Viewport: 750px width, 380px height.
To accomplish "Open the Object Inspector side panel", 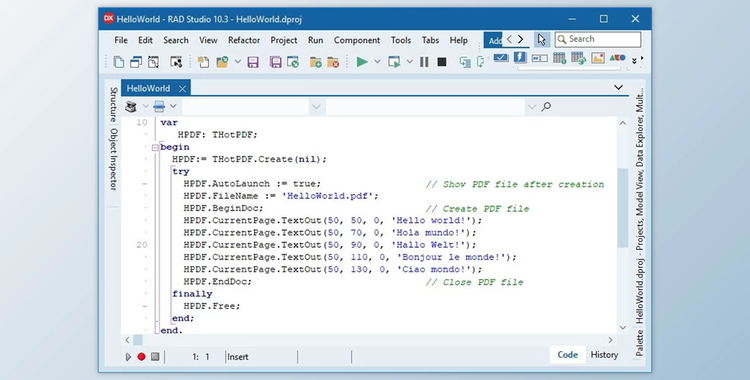I will coord(113,159).
